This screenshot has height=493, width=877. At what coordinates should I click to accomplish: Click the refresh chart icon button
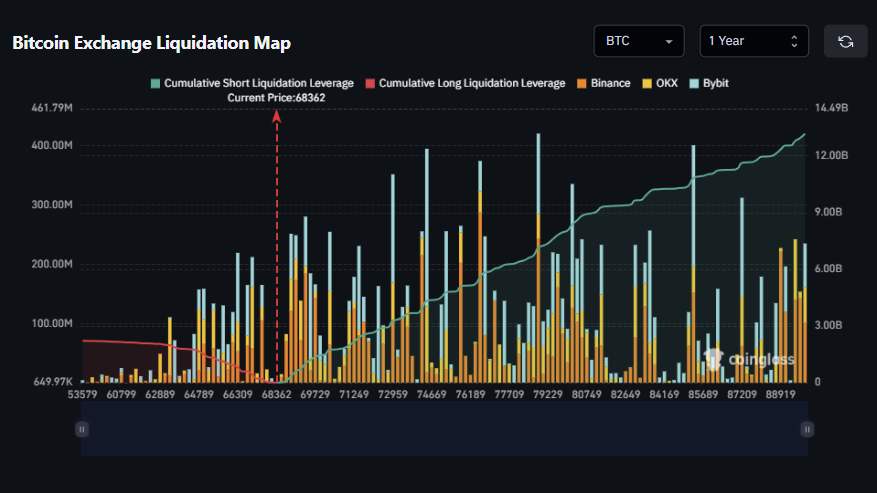pyautogui.click(x=845, y=41)
